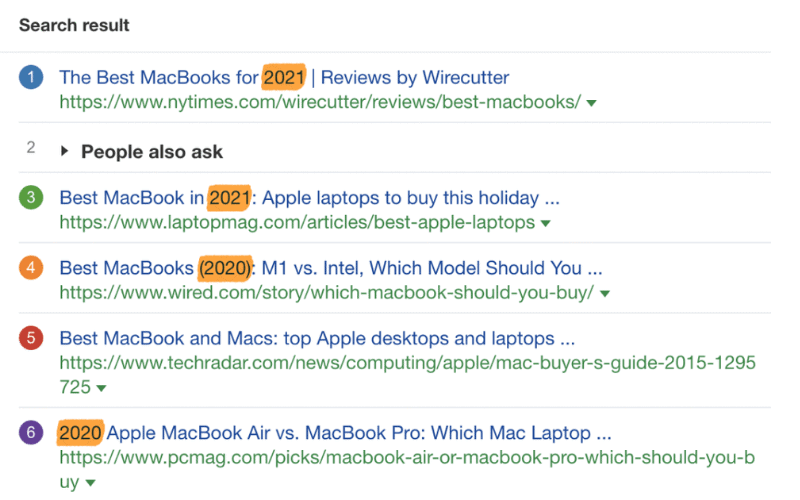Expand the People also ask section

tap(64, 151)
